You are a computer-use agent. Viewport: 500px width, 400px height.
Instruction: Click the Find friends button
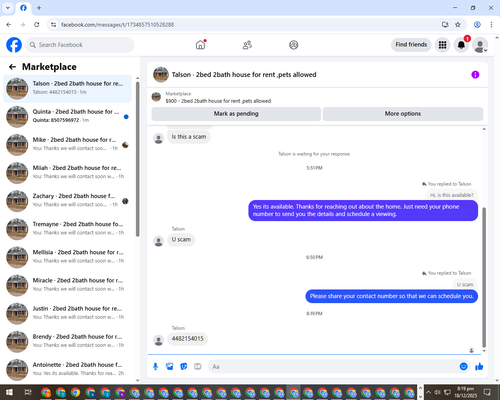[411, 45]
